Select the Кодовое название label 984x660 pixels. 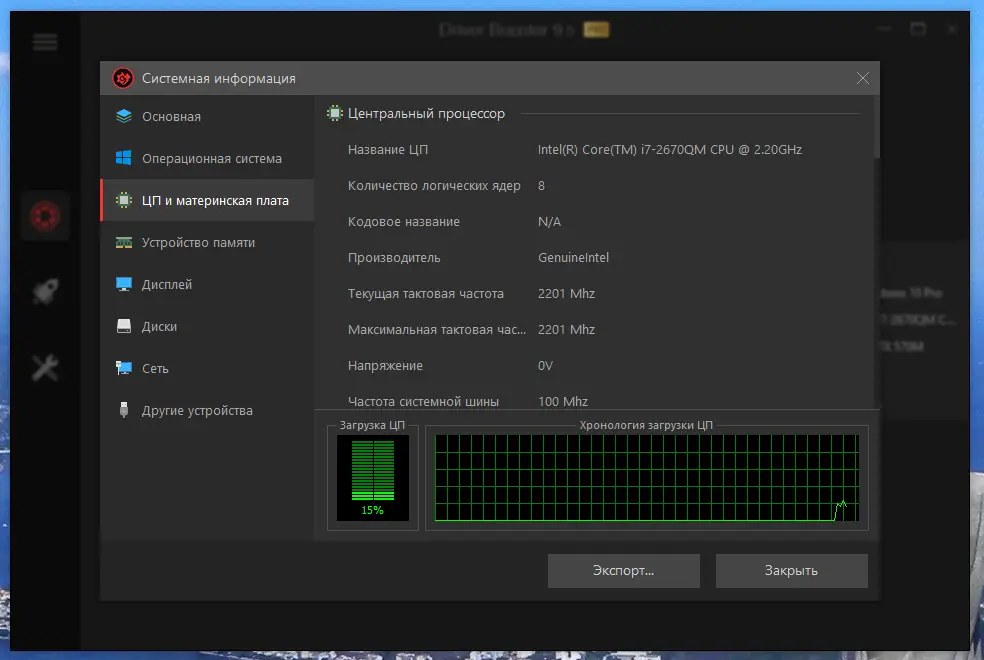coord(404,222)
